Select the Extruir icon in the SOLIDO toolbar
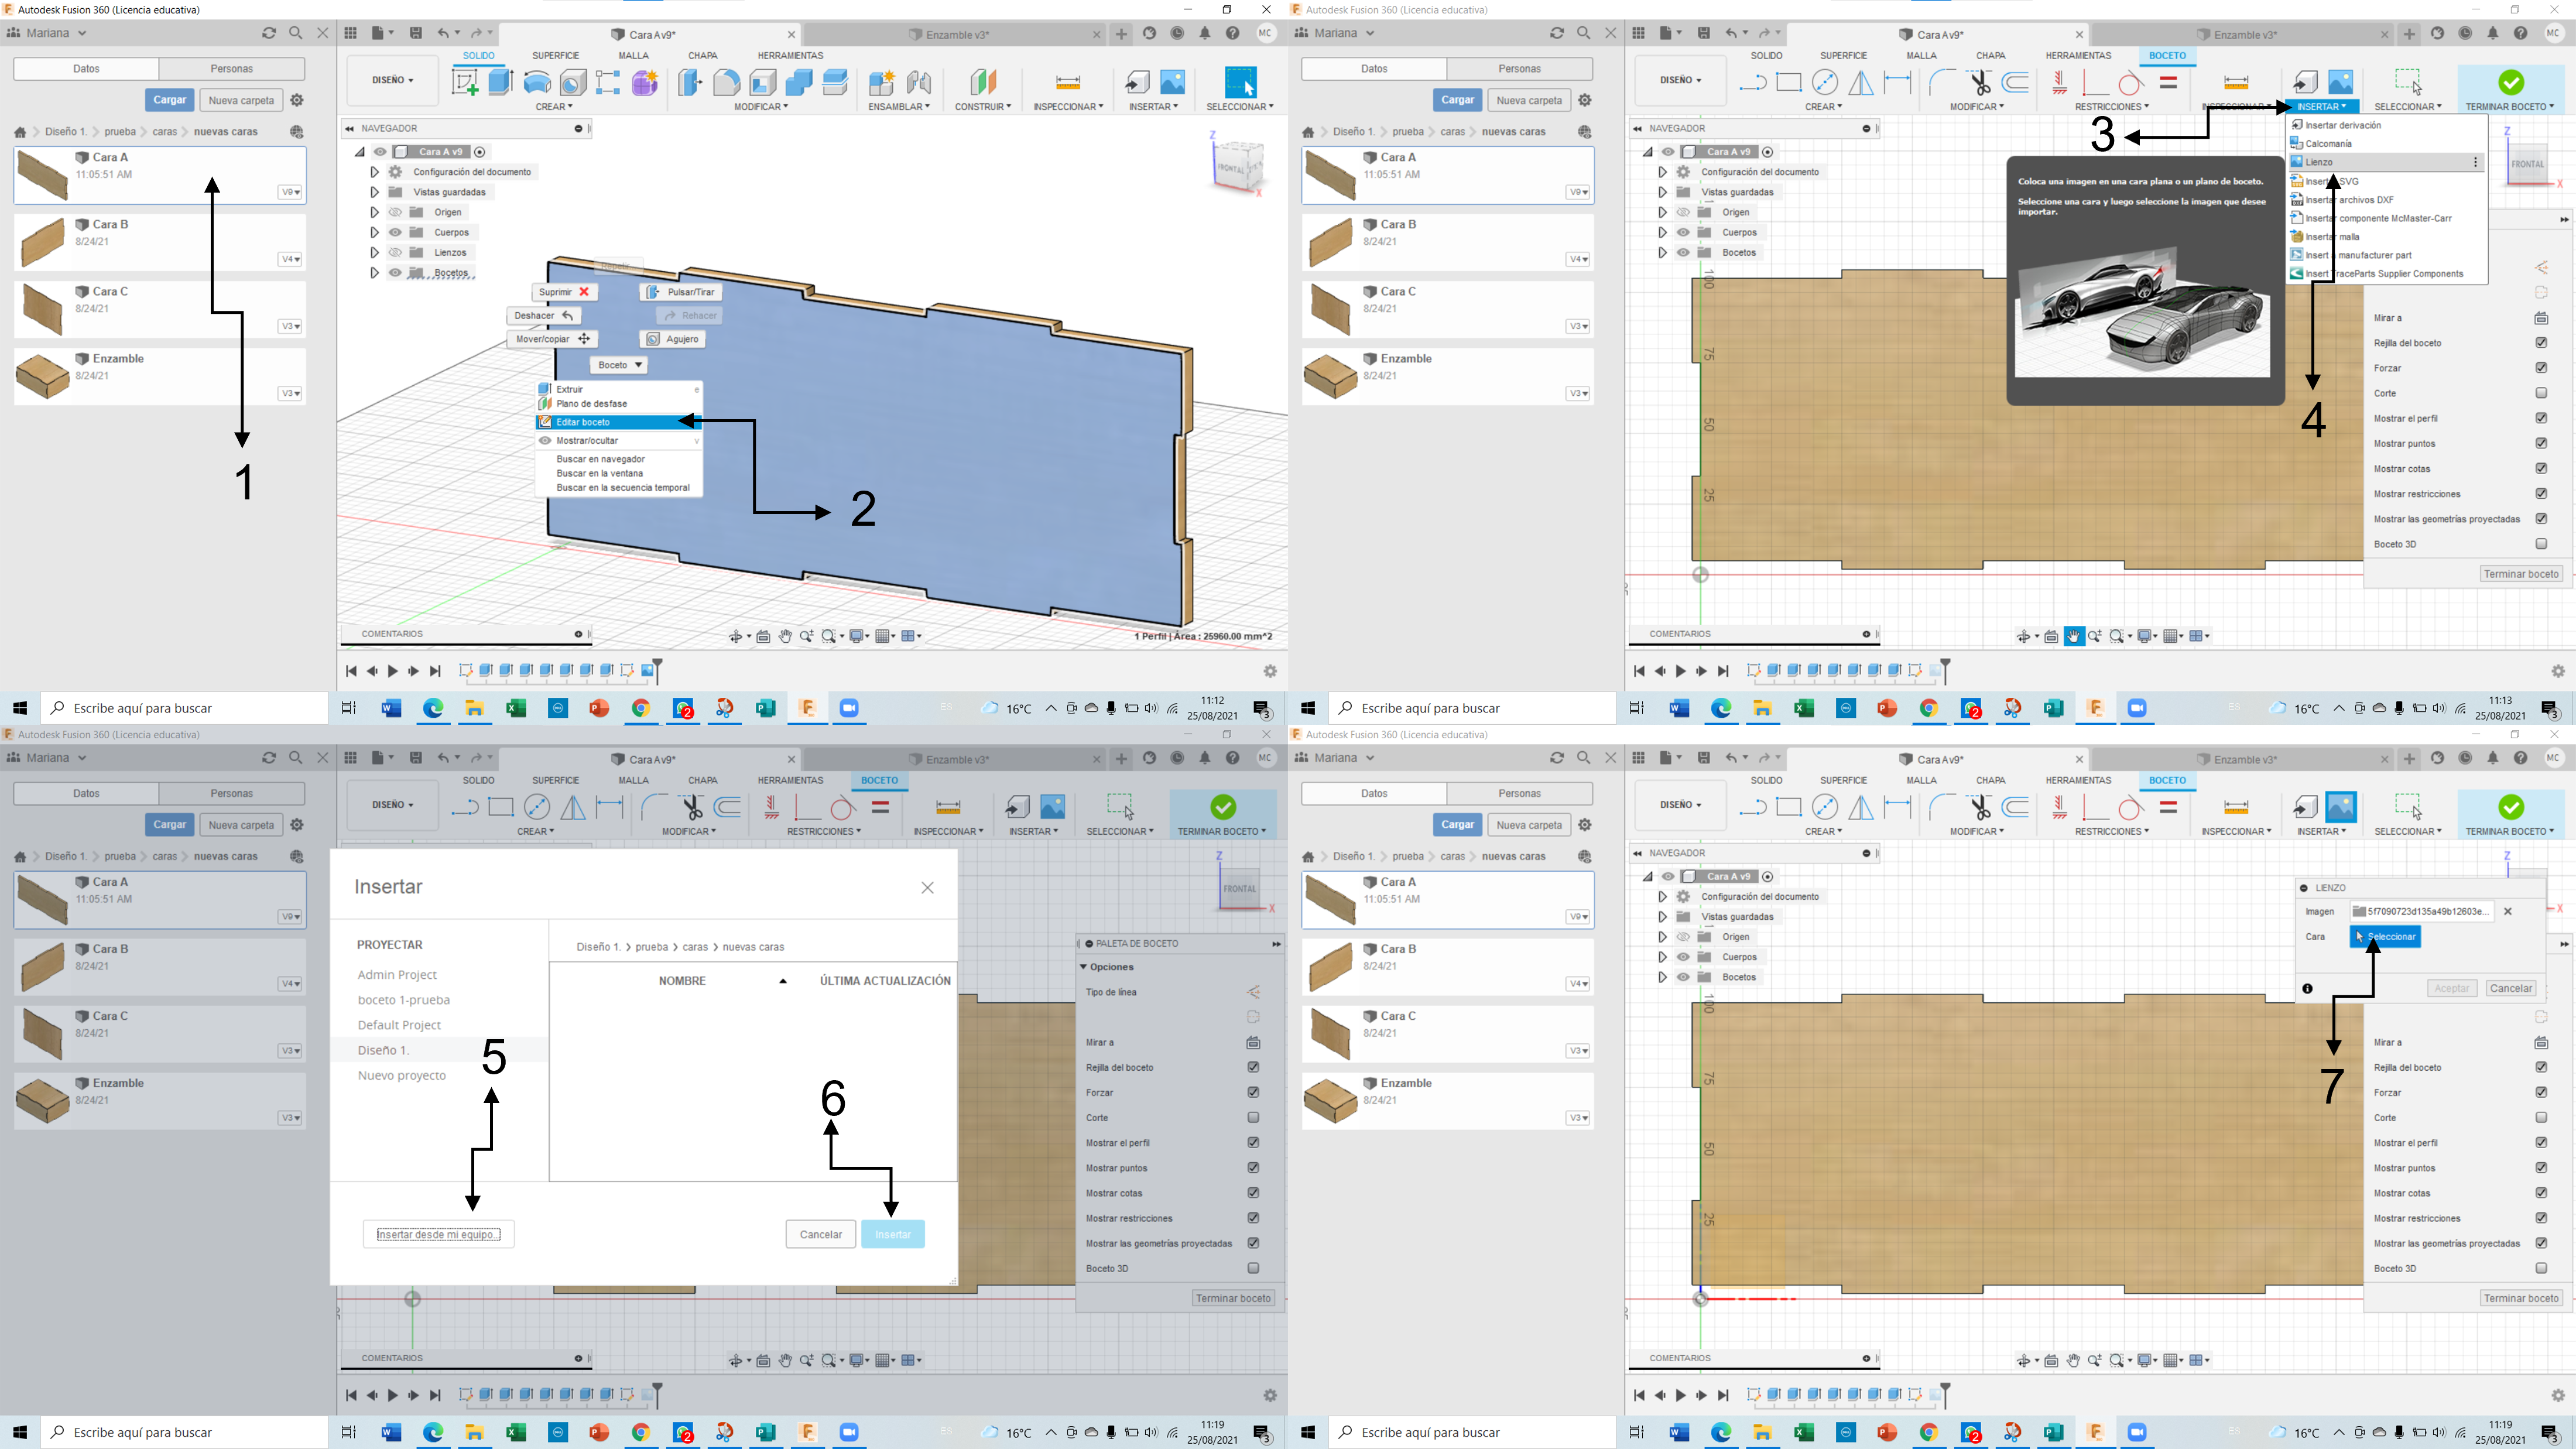2576x1449 pixels. coord(500,82)
